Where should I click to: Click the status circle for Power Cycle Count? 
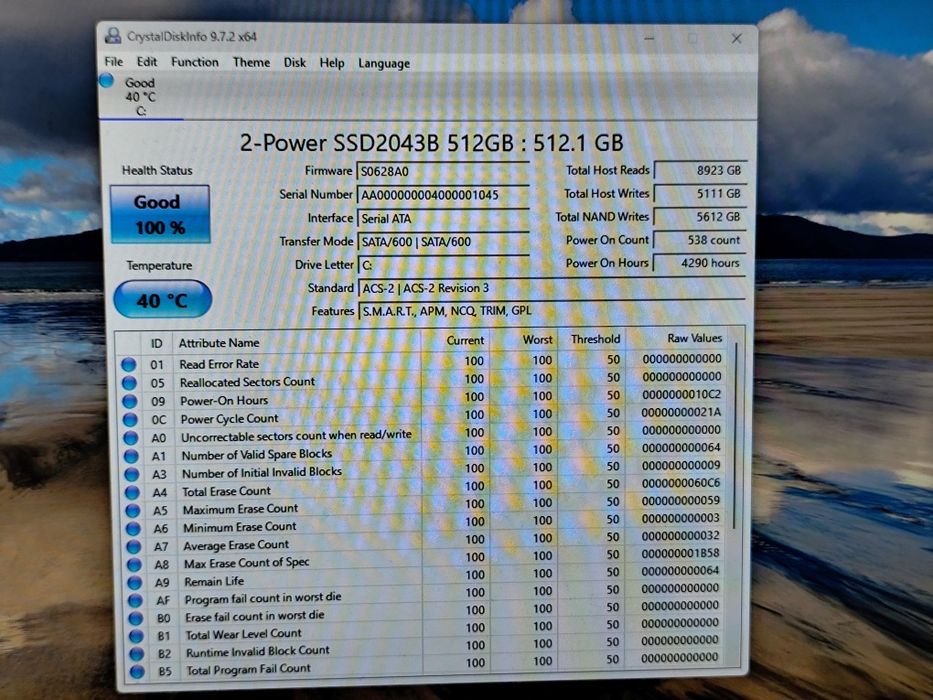[130, 420]
